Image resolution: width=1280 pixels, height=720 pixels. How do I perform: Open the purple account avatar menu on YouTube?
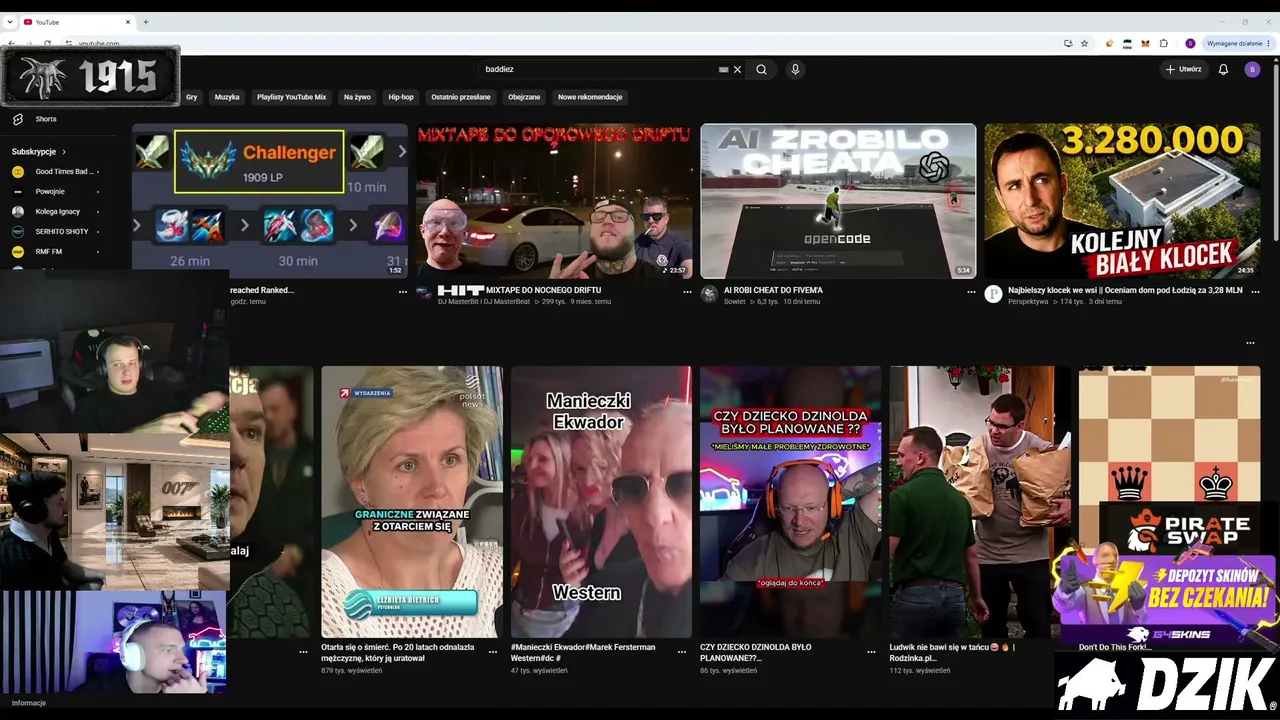(x=1252, y=69)
